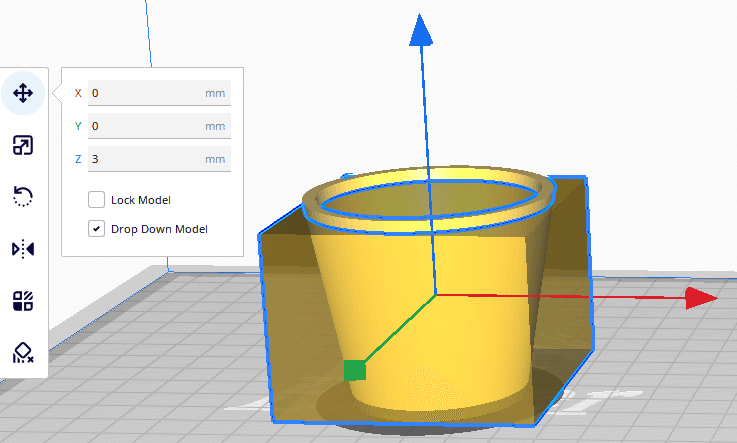The image size is (737, 443).
Task: Click the X position input field
Action: click(x=159, y=93)
